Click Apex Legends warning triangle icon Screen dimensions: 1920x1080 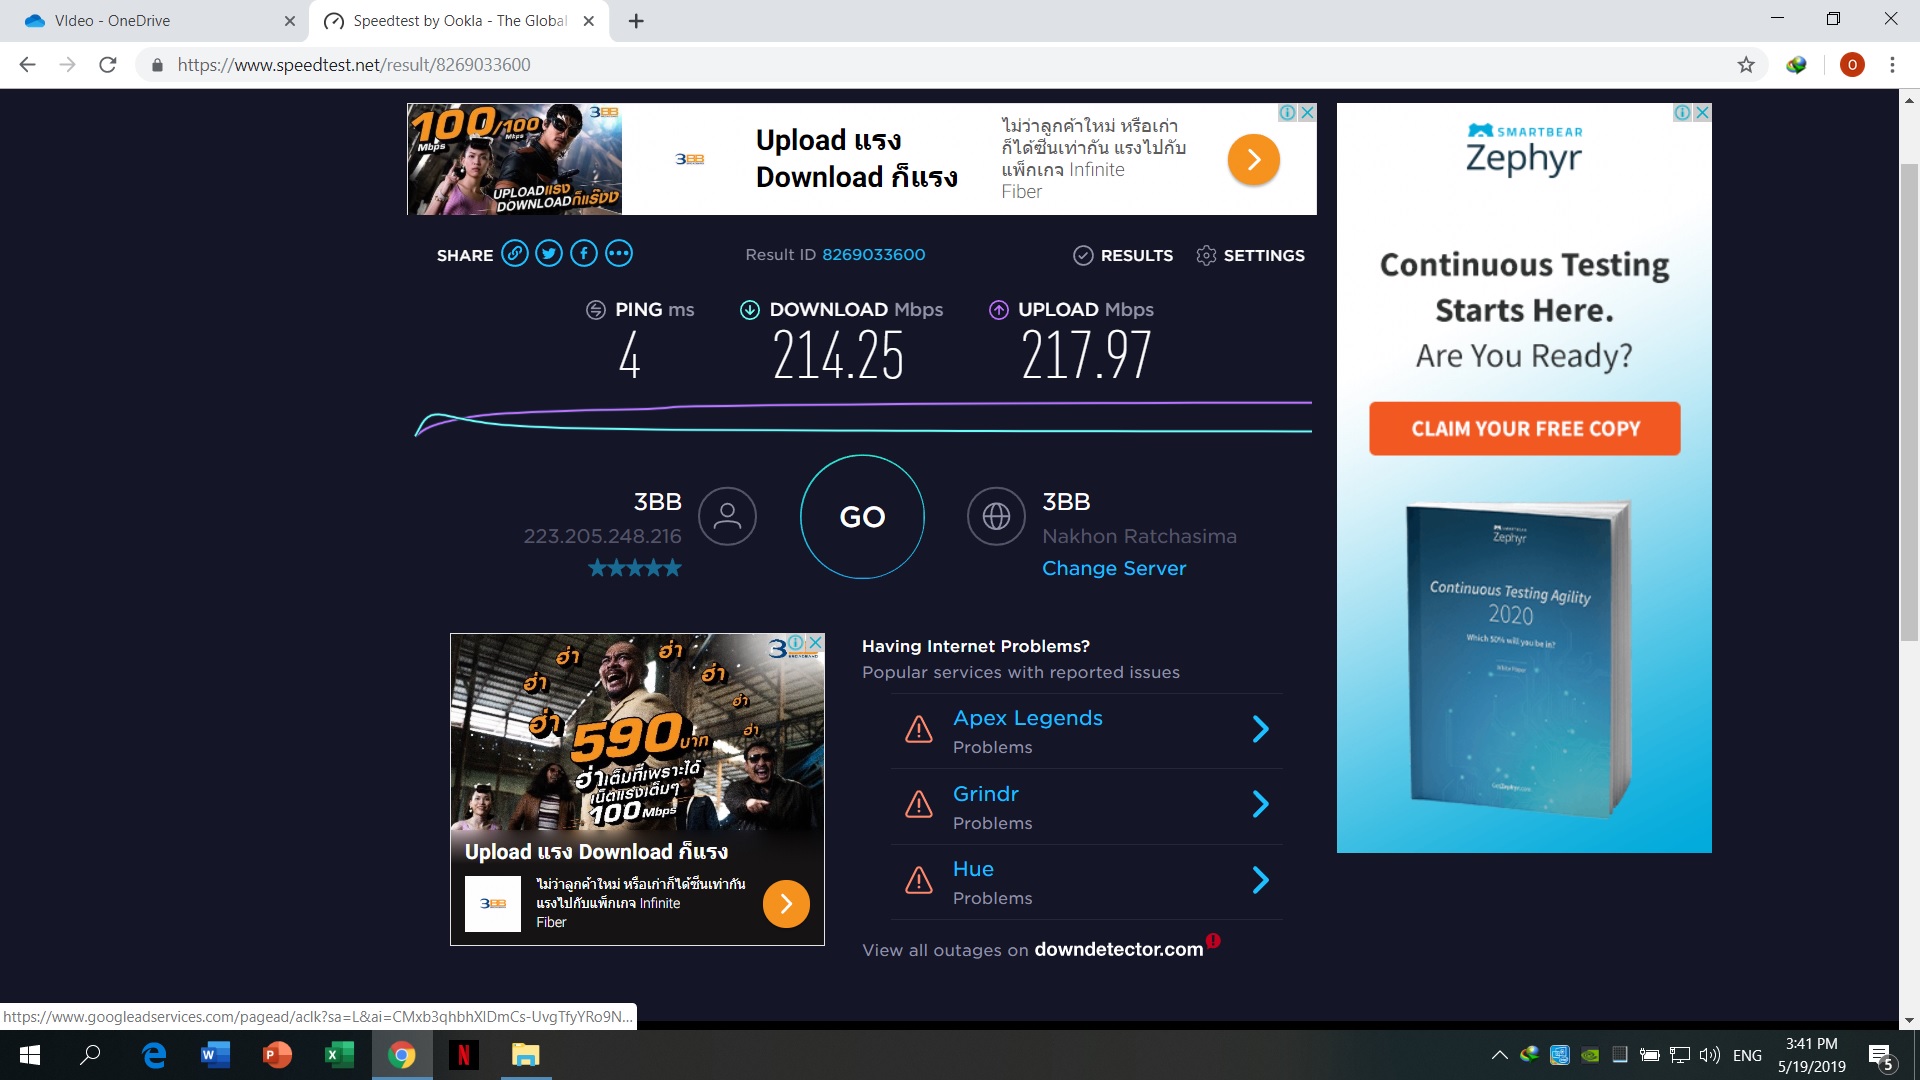pyautogui.click(x=918, y=730)
